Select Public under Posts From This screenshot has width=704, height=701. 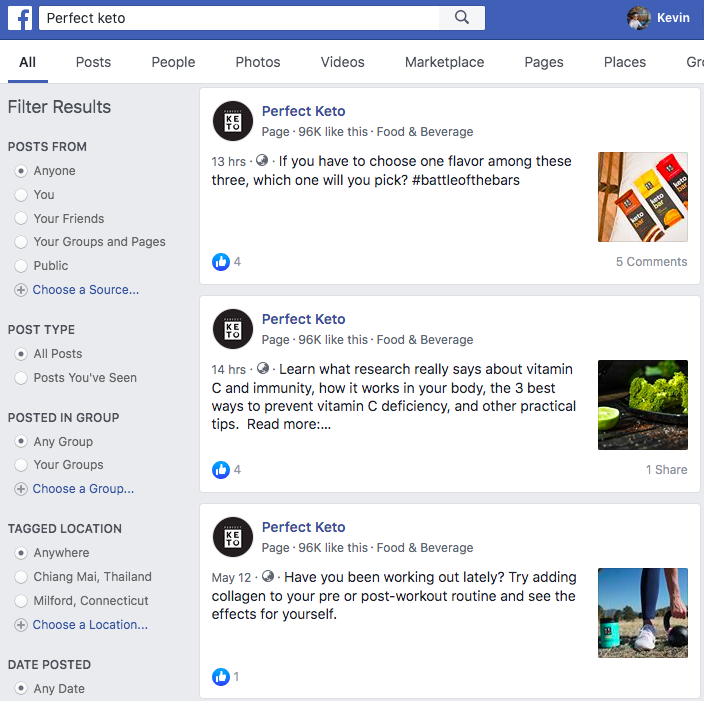tap(21, 266)
